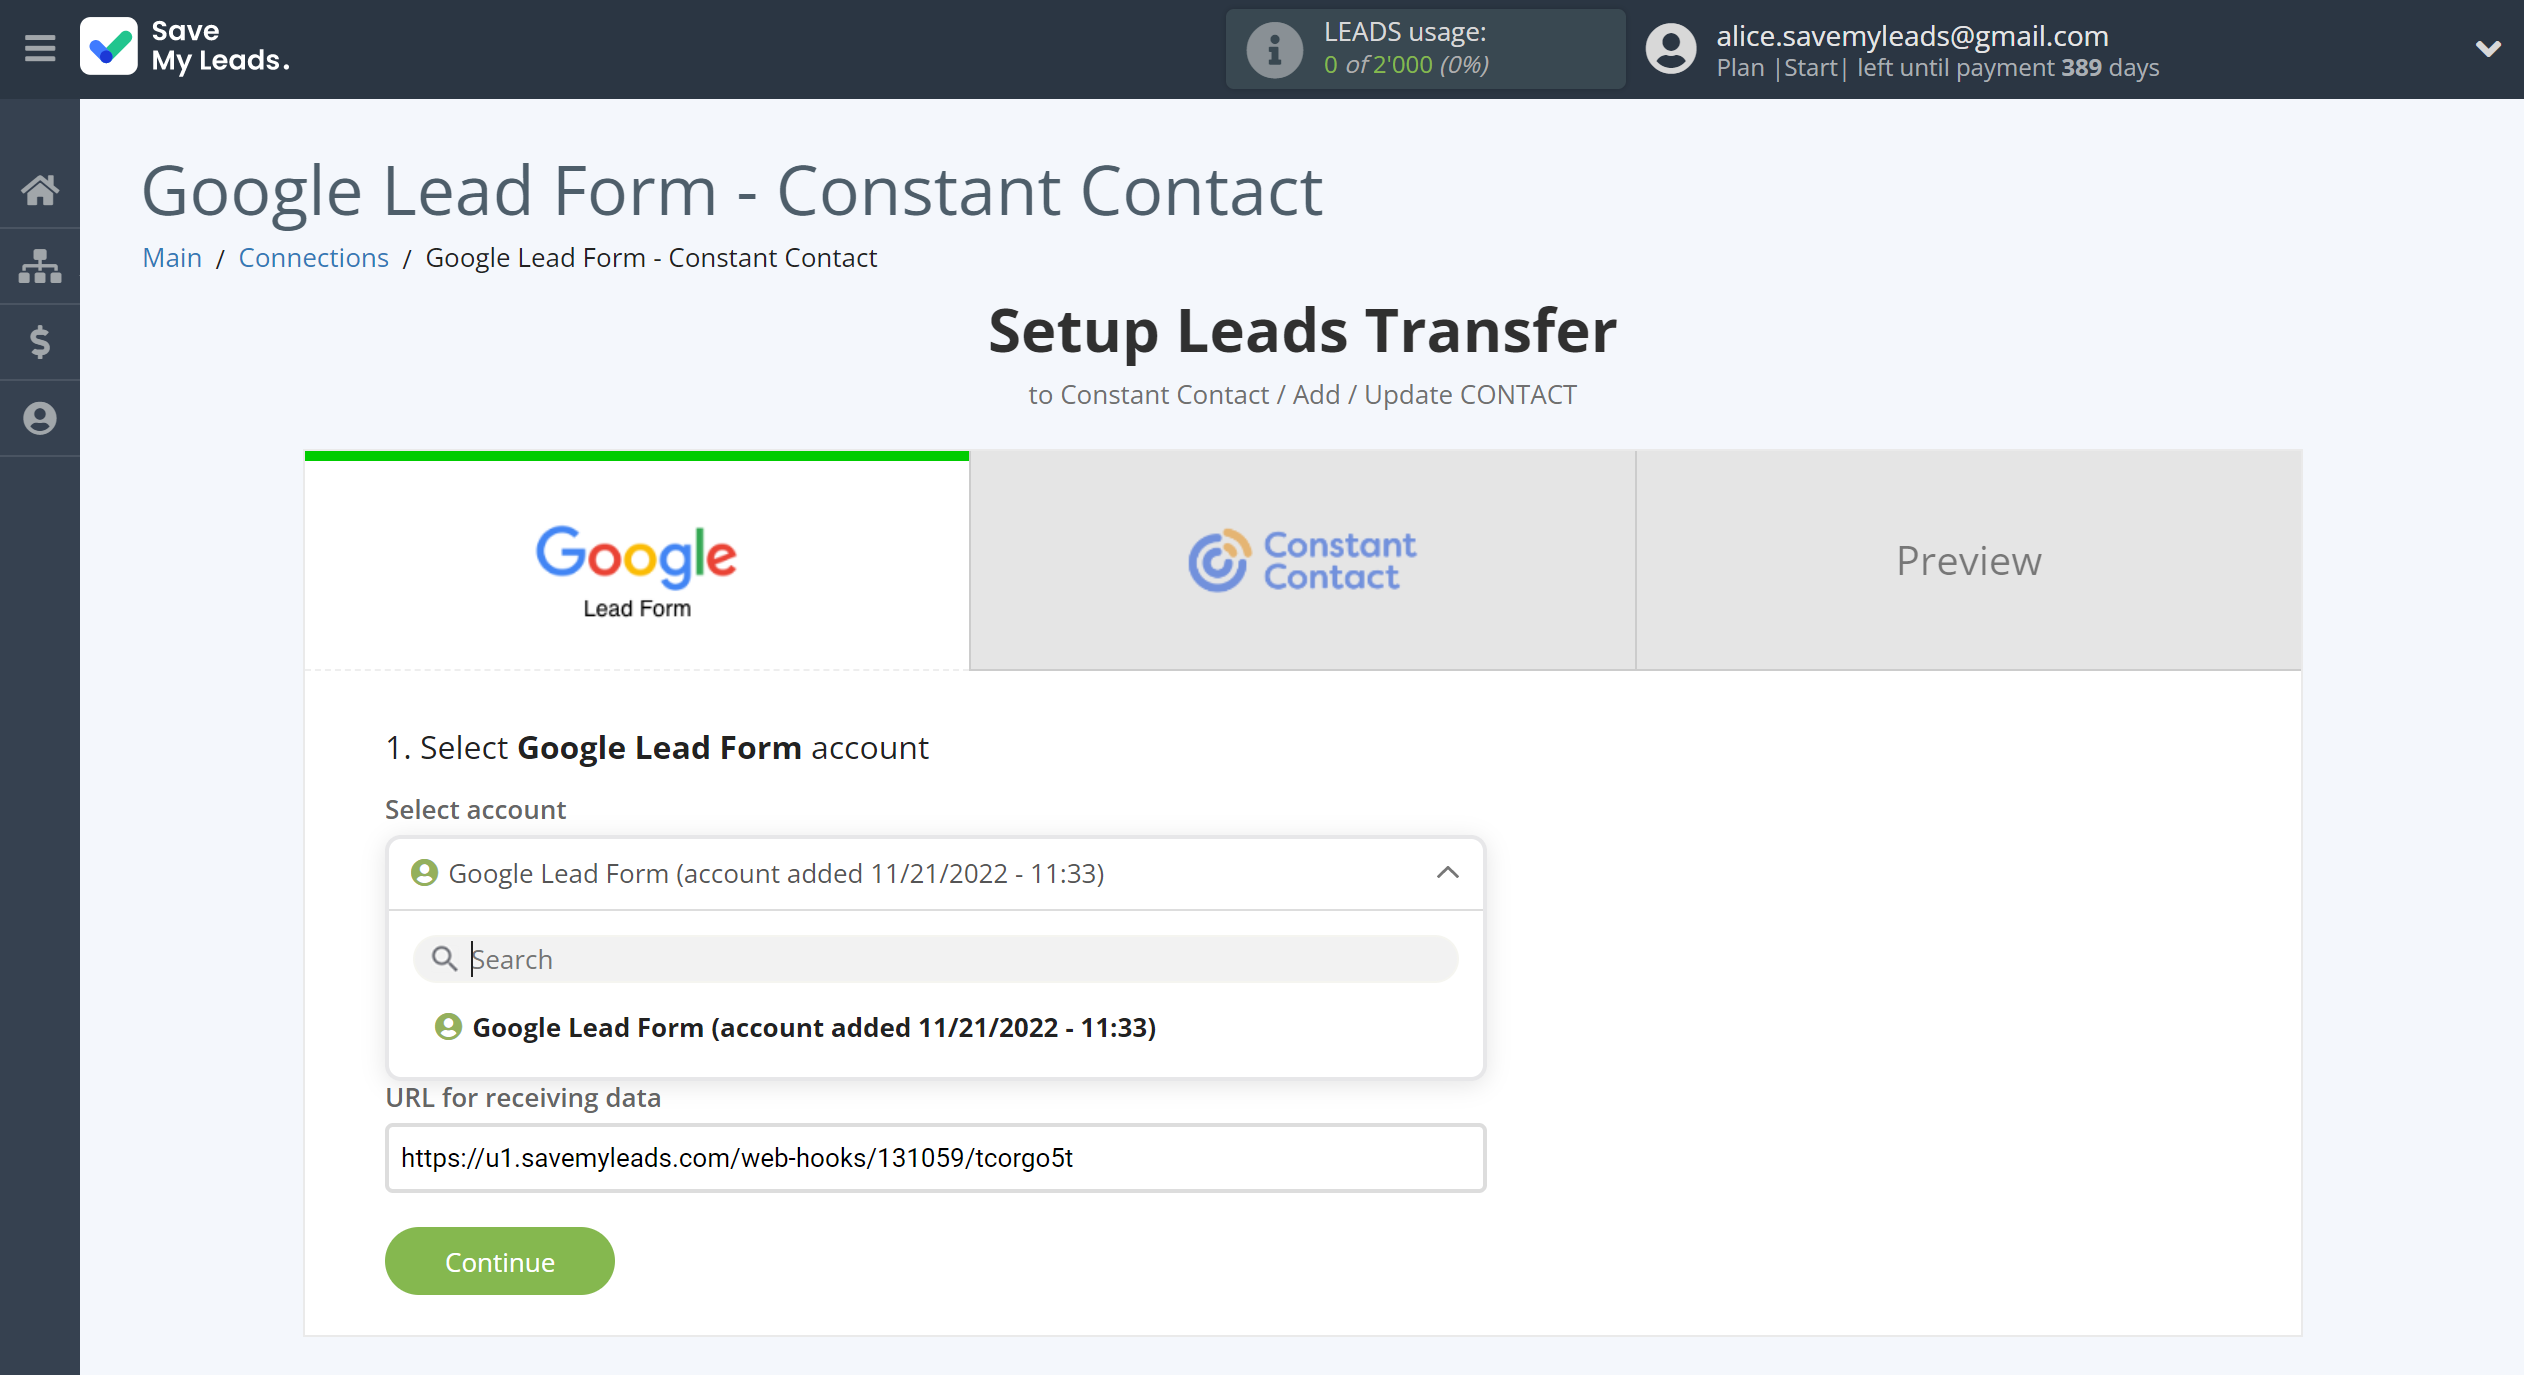This screenshot has width=2524, height=1375.
Task: Click the Continue button
Action: [x=499, y=1260]
